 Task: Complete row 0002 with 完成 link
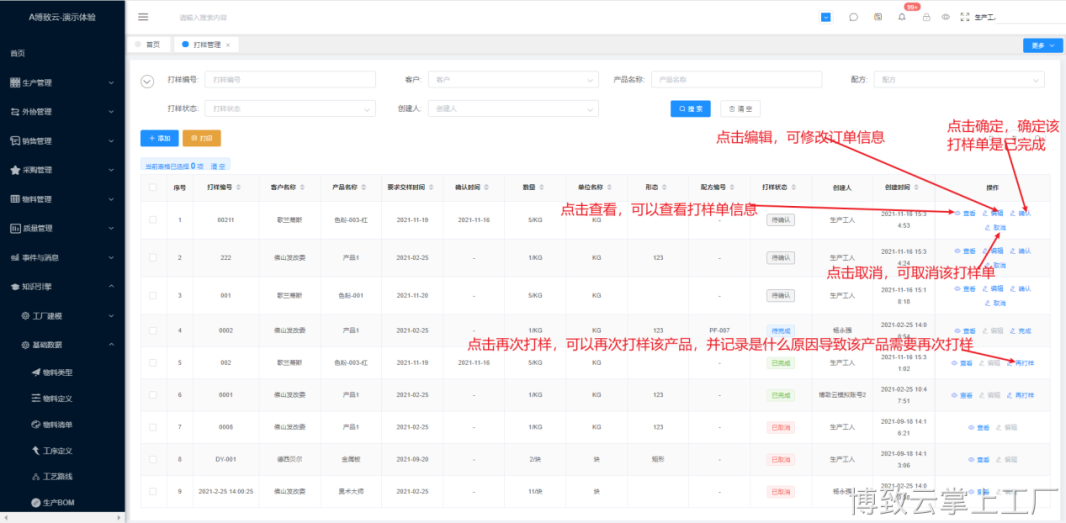tap(1020, 331)
